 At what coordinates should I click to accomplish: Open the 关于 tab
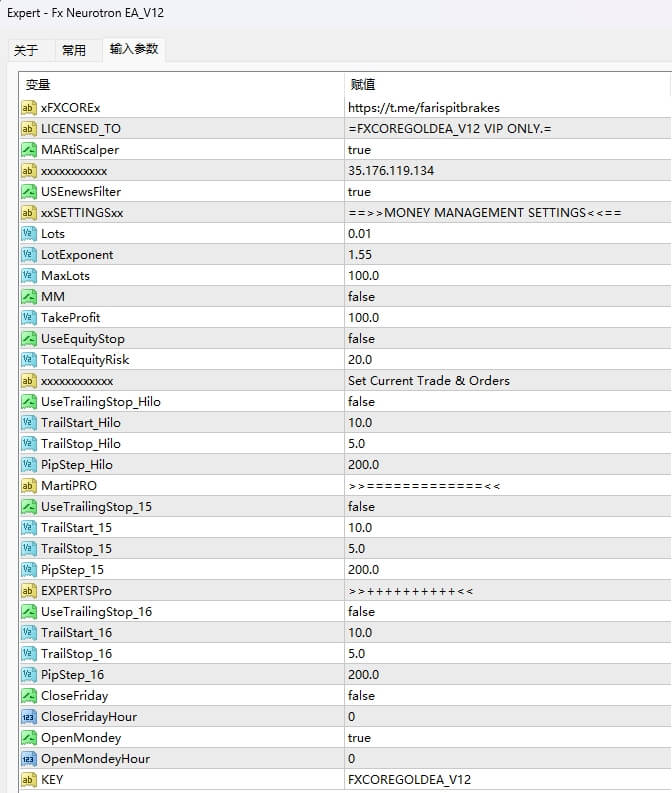click(x=26, y=50)
